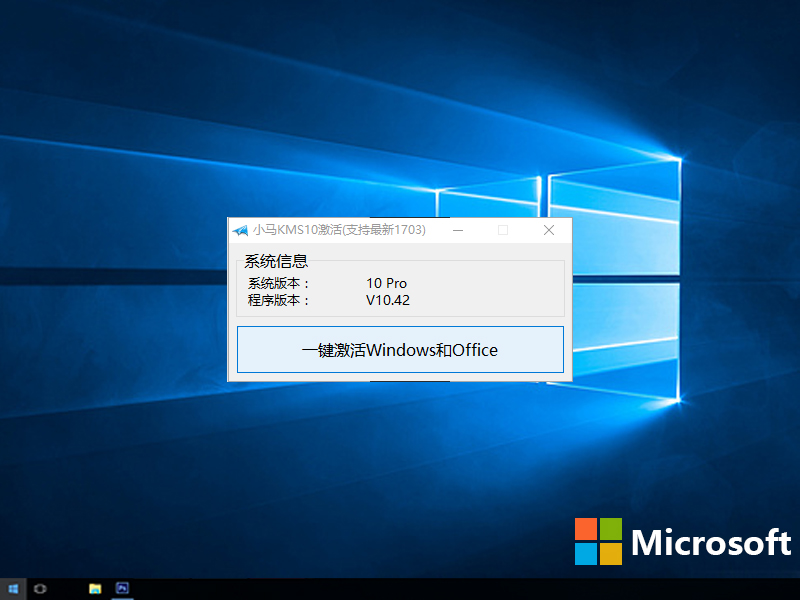Image resolution: width=800 pixels, height=600 pixels.
Task: Click the V10.42 program version value
Action: (388, 300)
